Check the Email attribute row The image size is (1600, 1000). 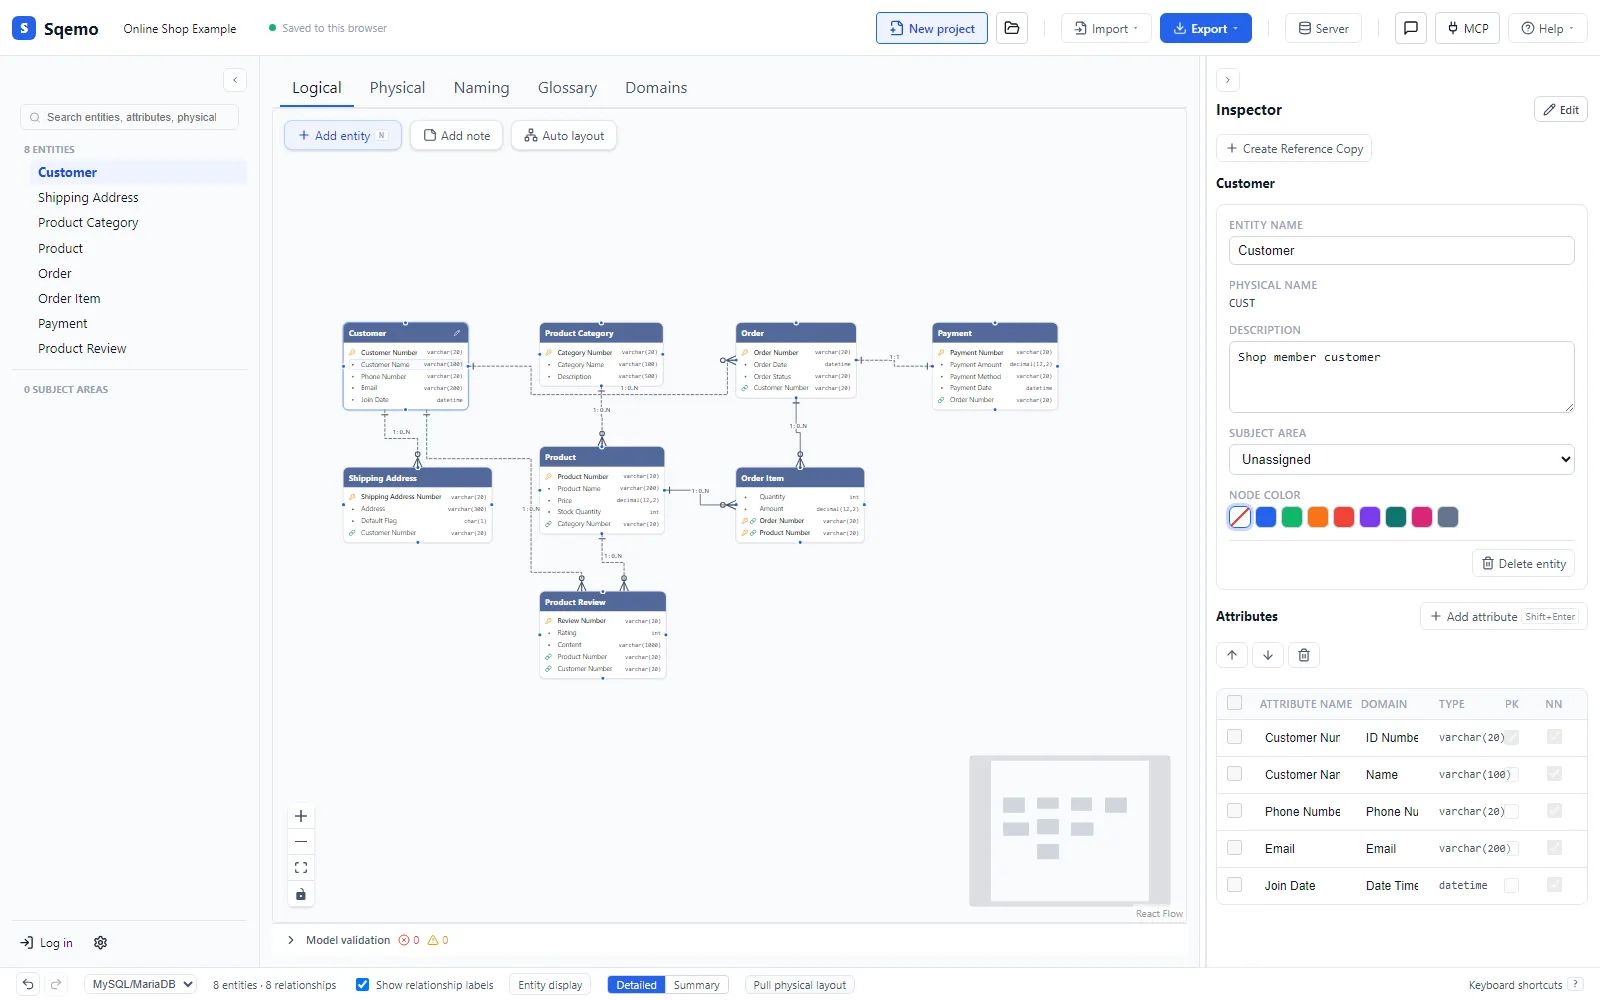(x=1235, y=848)
